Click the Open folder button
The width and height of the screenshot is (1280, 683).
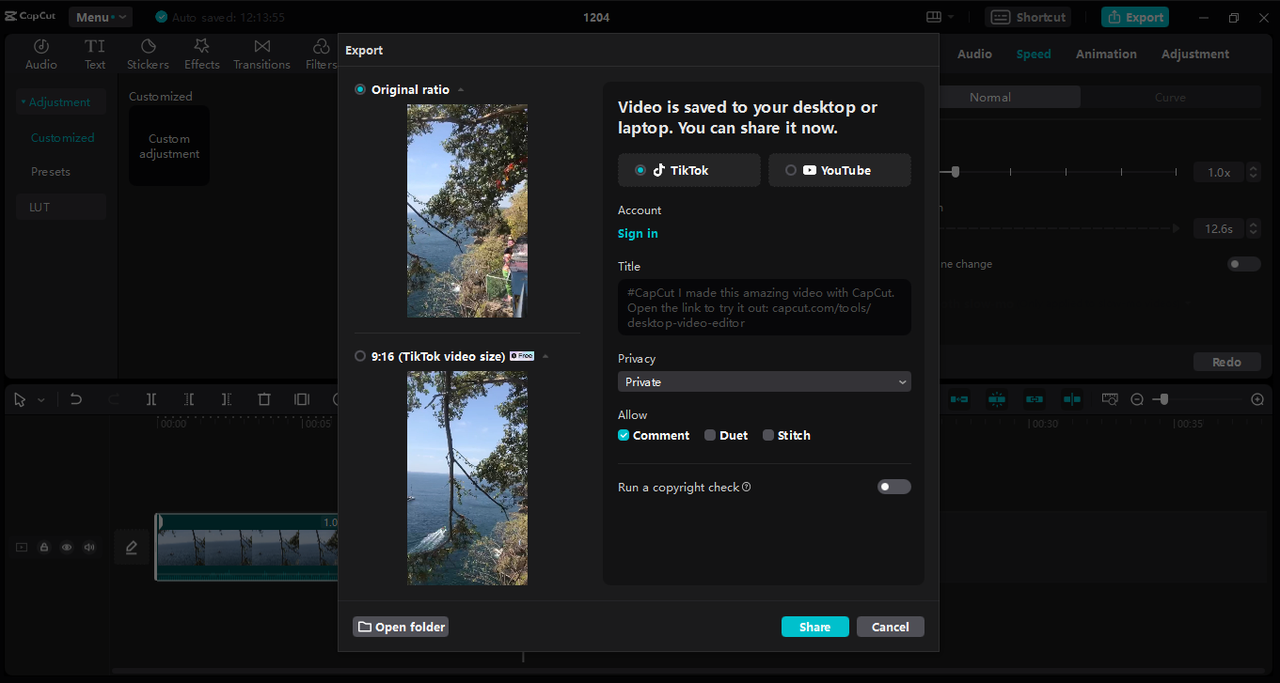tap(401, 627)
